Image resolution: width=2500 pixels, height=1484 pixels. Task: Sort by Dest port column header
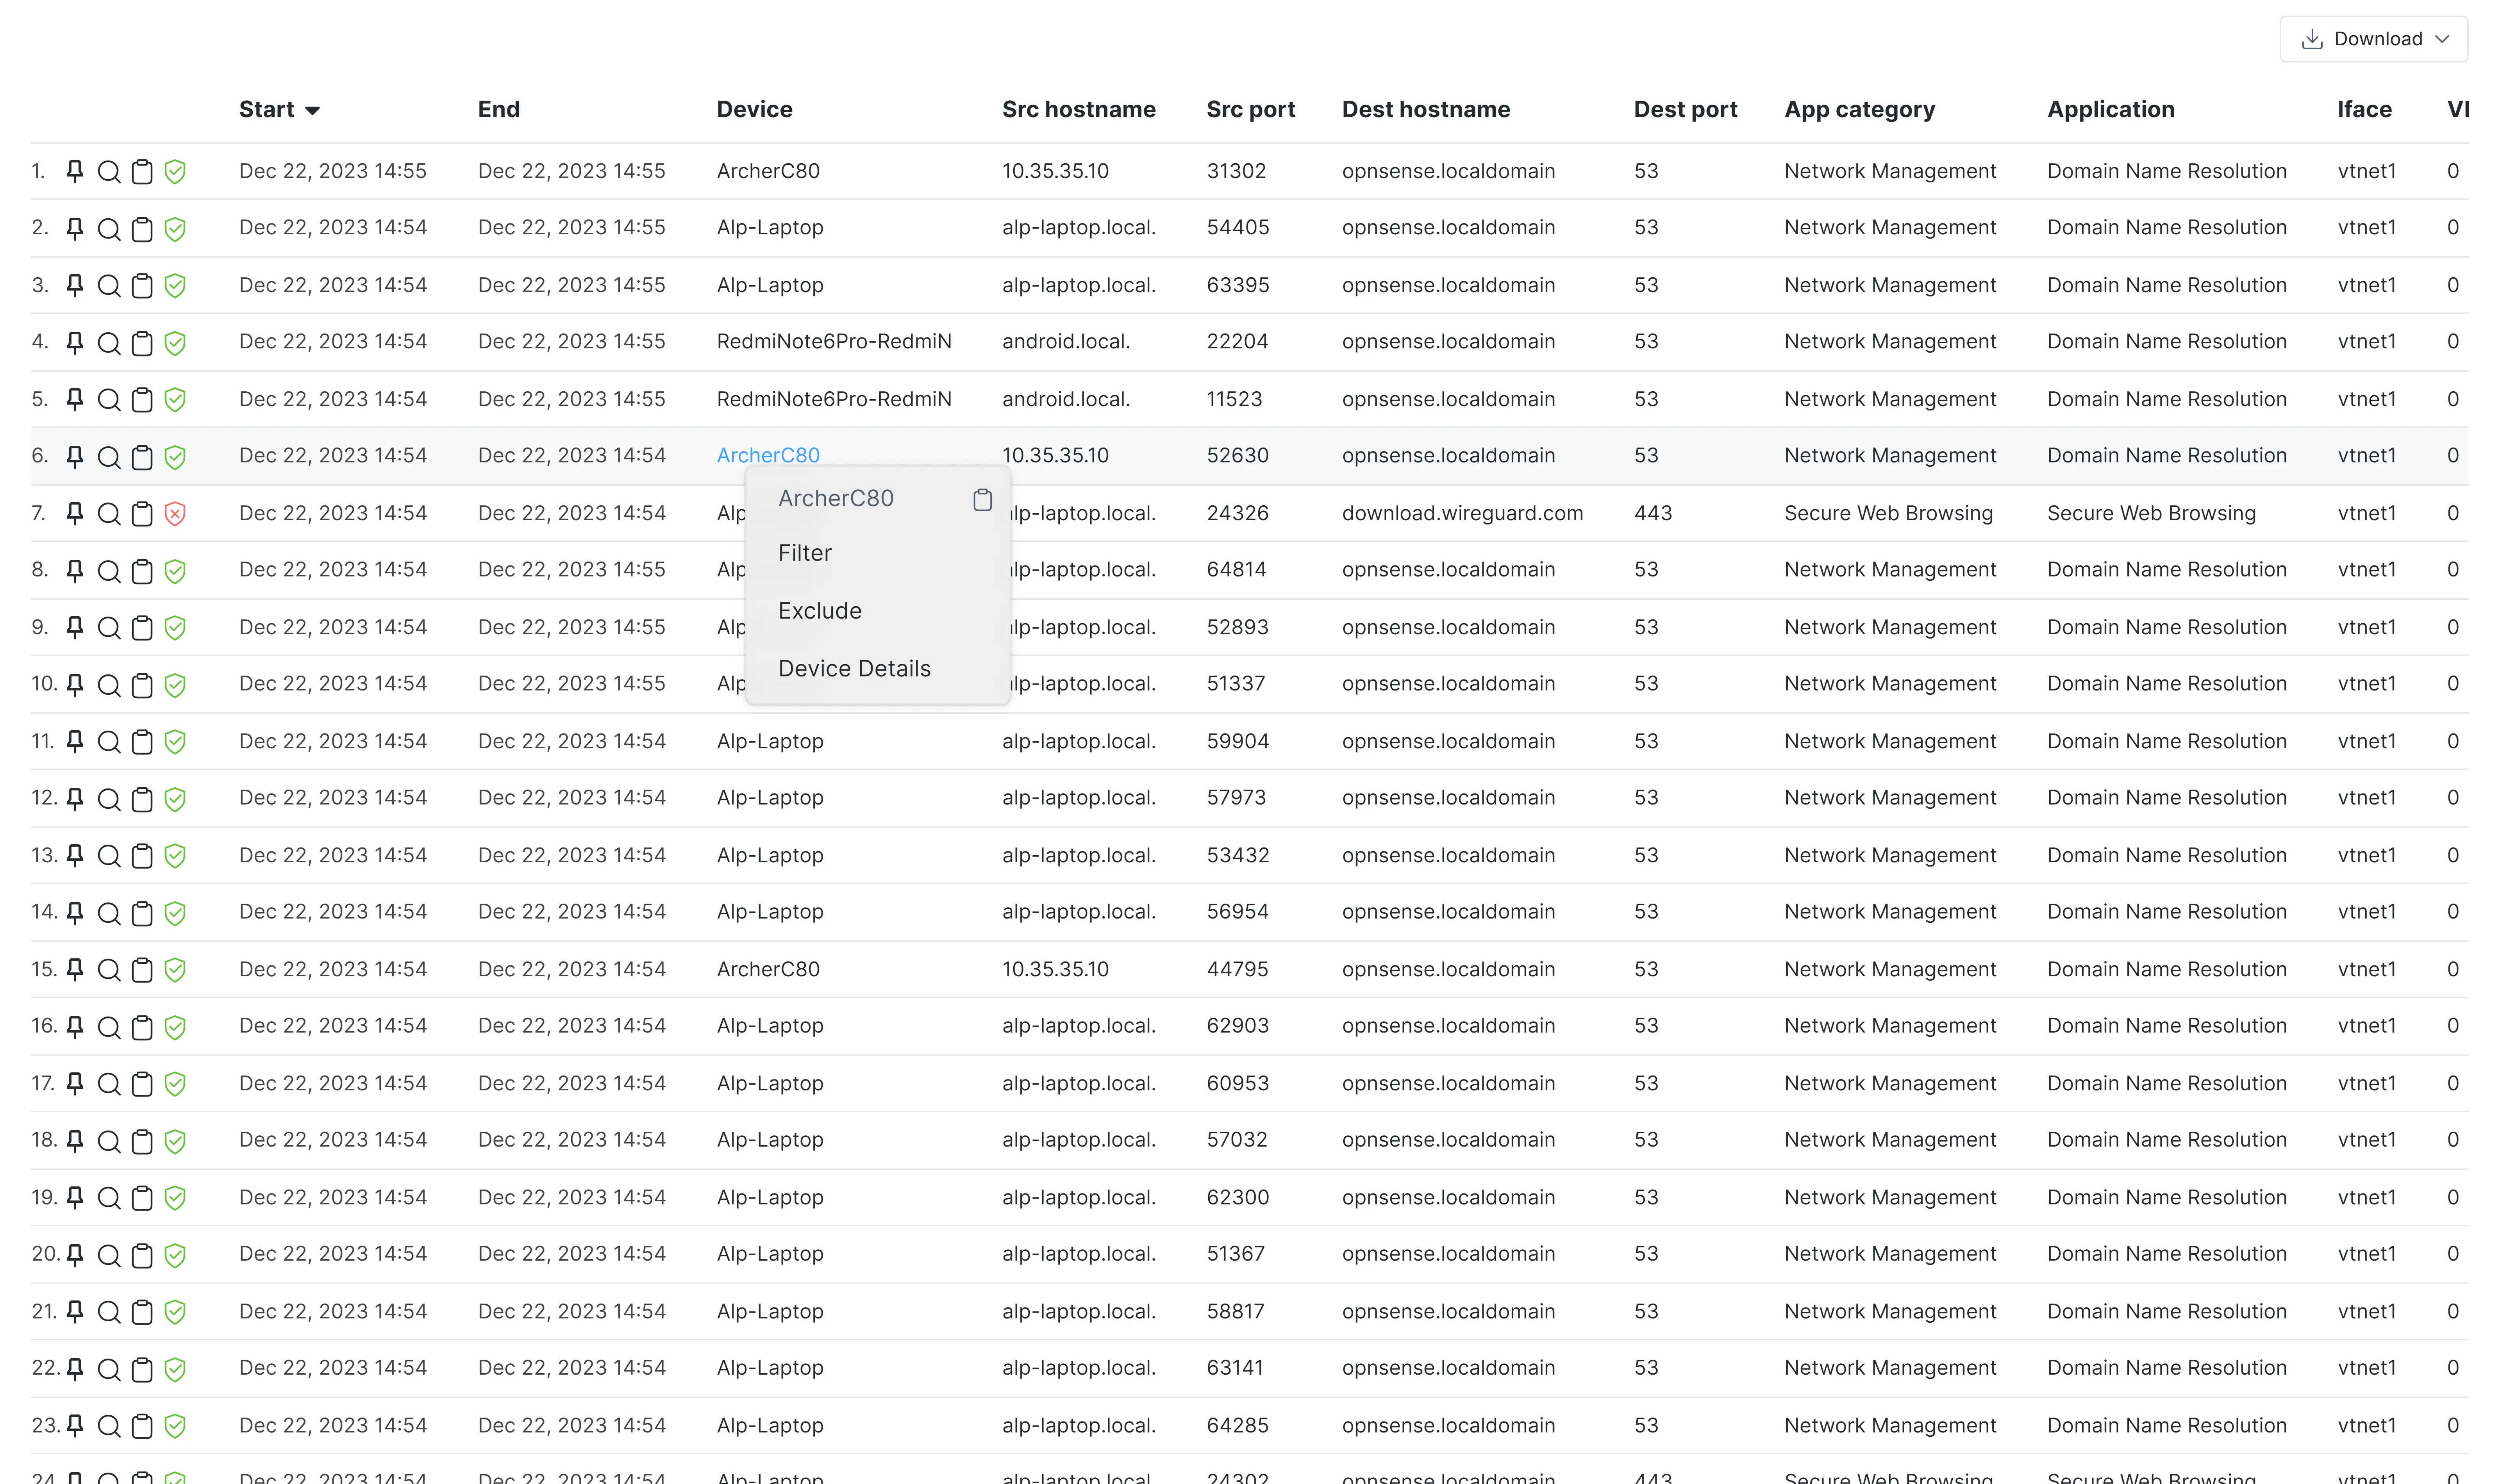(1685, 109)
